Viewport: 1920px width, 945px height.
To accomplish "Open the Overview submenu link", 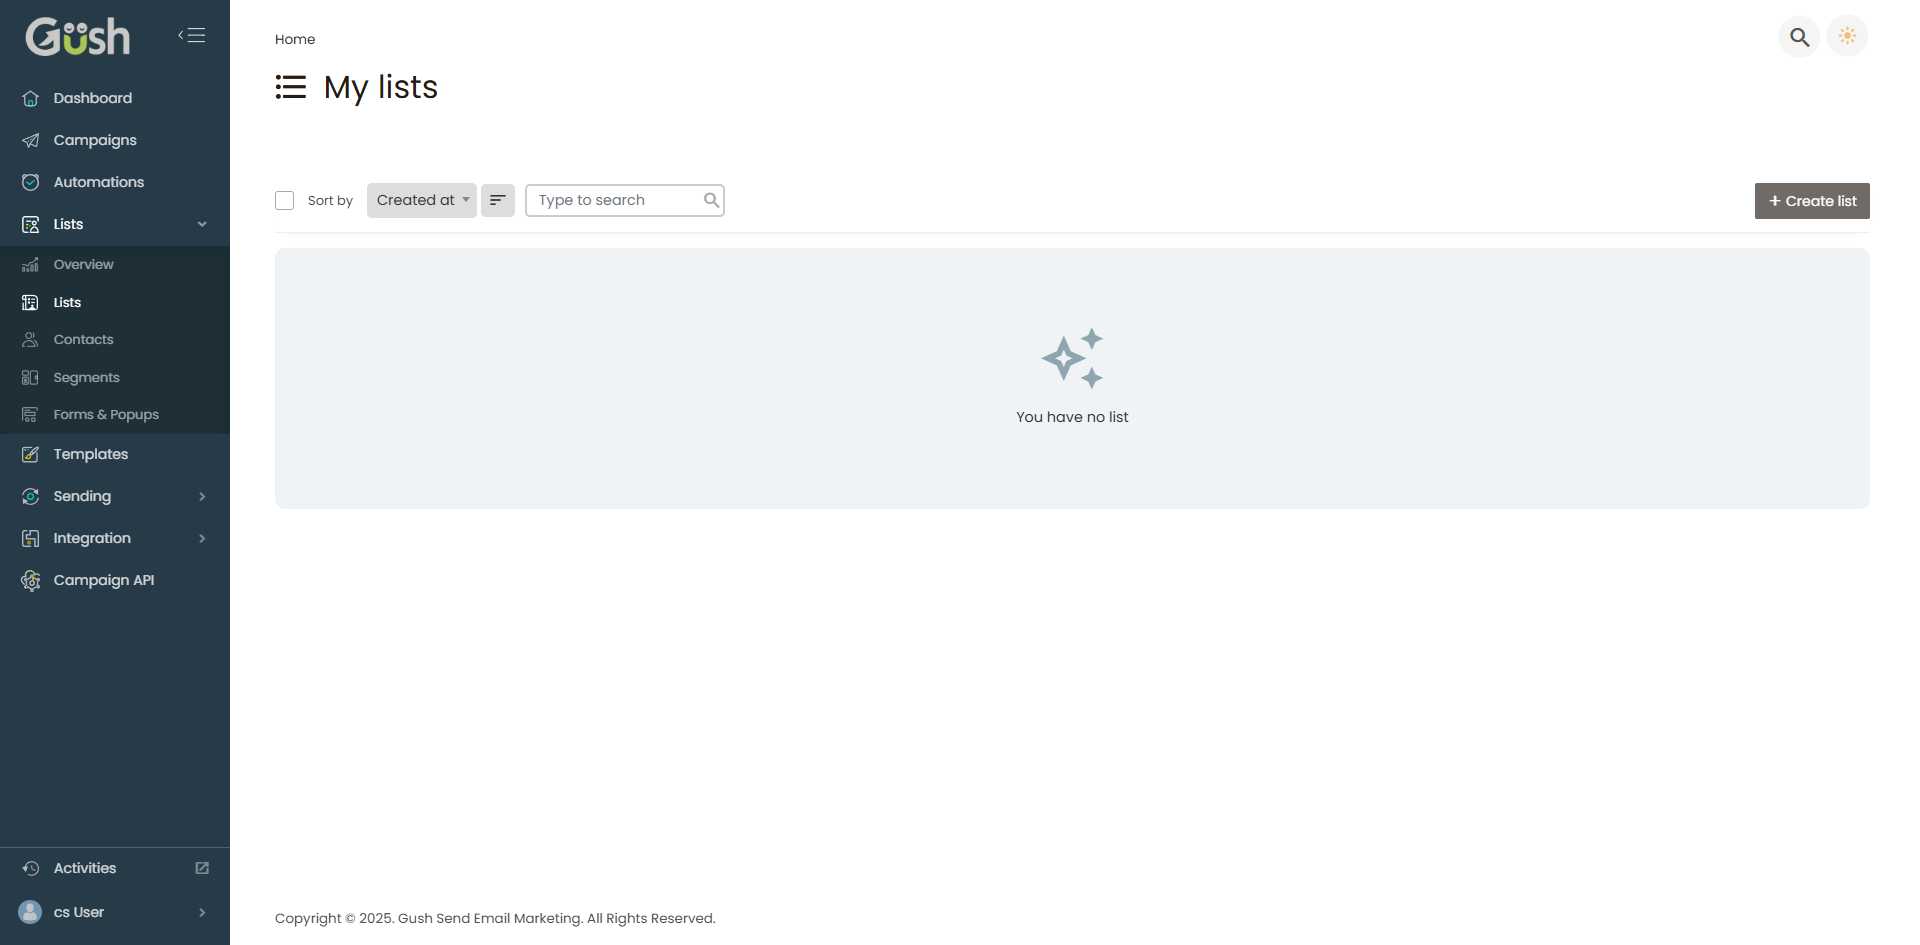I will pyautogui.click(x=115, y=264).
